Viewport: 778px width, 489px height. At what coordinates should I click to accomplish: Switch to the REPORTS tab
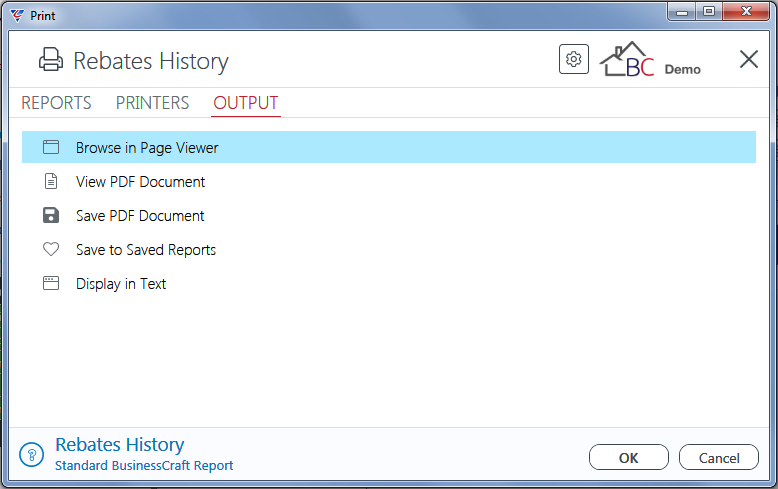coord(56,103)
